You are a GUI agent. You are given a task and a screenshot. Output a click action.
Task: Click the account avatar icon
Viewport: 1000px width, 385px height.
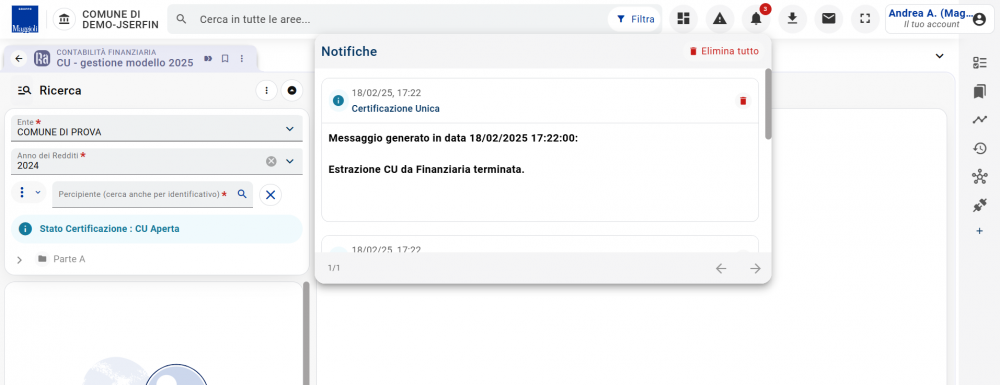[x=980, y=19]
